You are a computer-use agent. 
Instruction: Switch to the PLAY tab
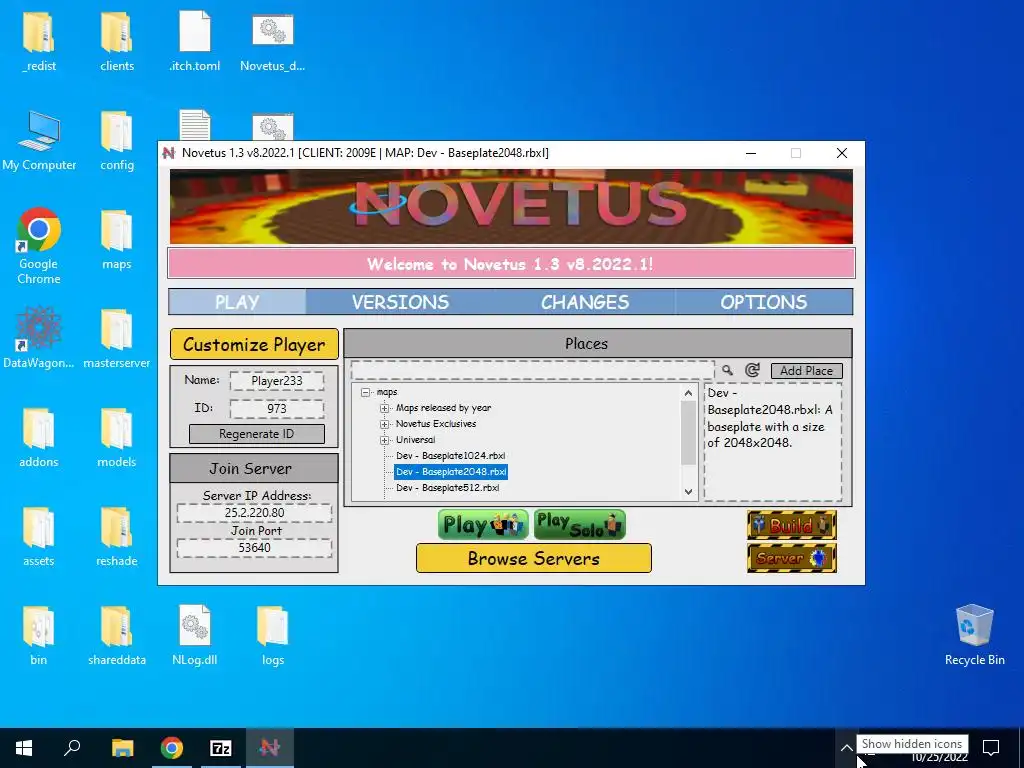[x=237, y=302]
